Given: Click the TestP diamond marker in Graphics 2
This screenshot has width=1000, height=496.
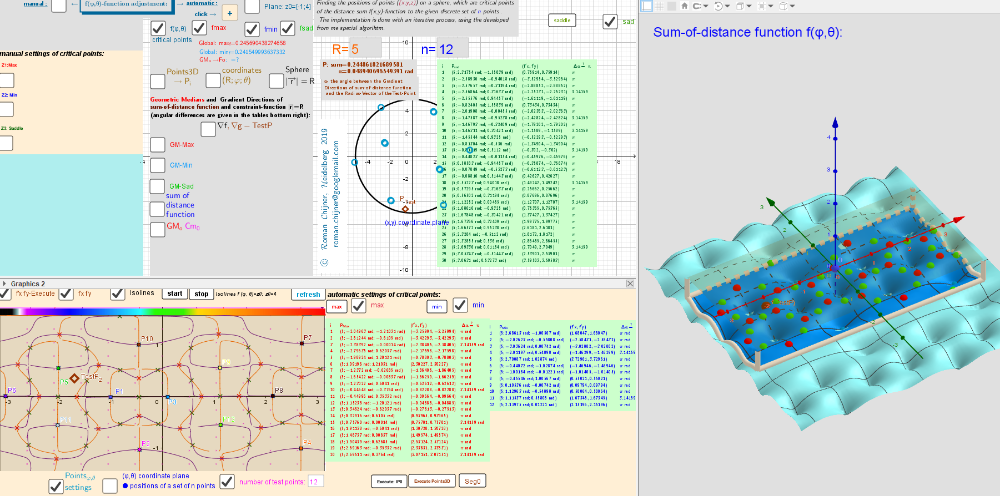Looking at the screenshot, I should click(75, 379).
